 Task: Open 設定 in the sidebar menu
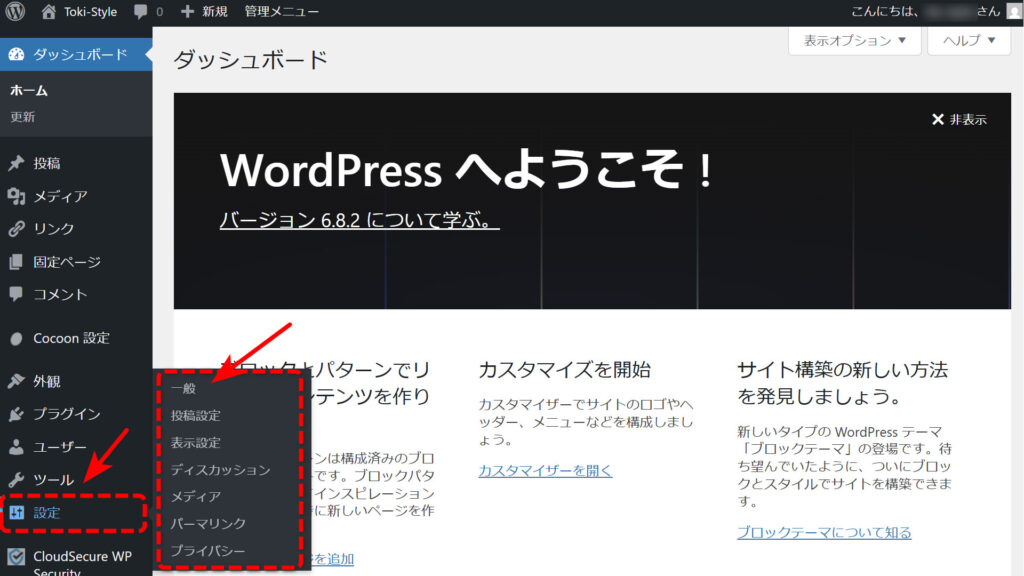pos(47,513)
